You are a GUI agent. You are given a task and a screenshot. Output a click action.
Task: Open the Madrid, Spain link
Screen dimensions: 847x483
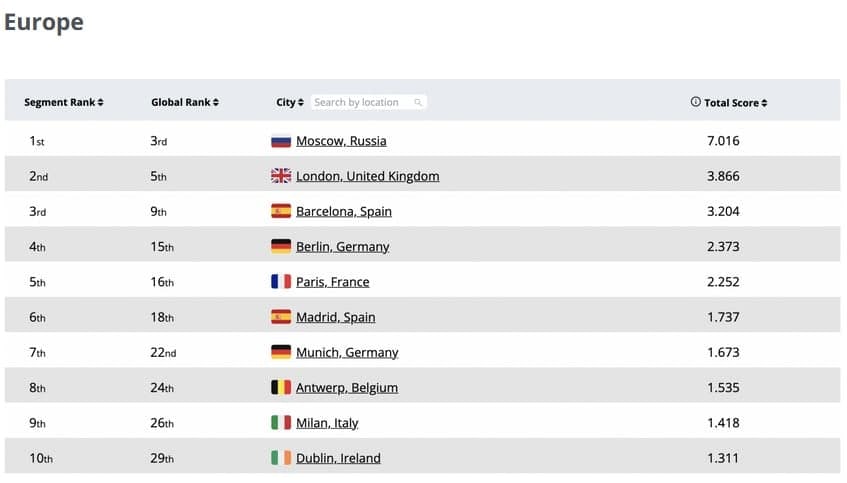pos(335,317)
